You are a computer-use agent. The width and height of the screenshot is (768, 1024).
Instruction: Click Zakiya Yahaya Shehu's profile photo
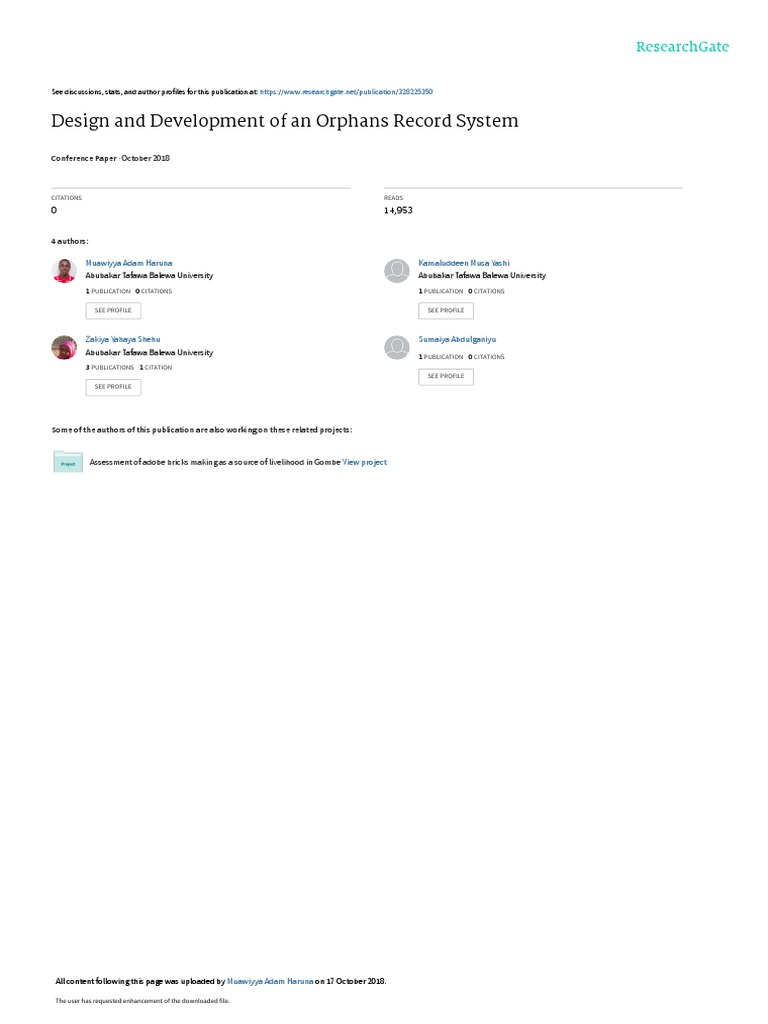click(64, 347)
